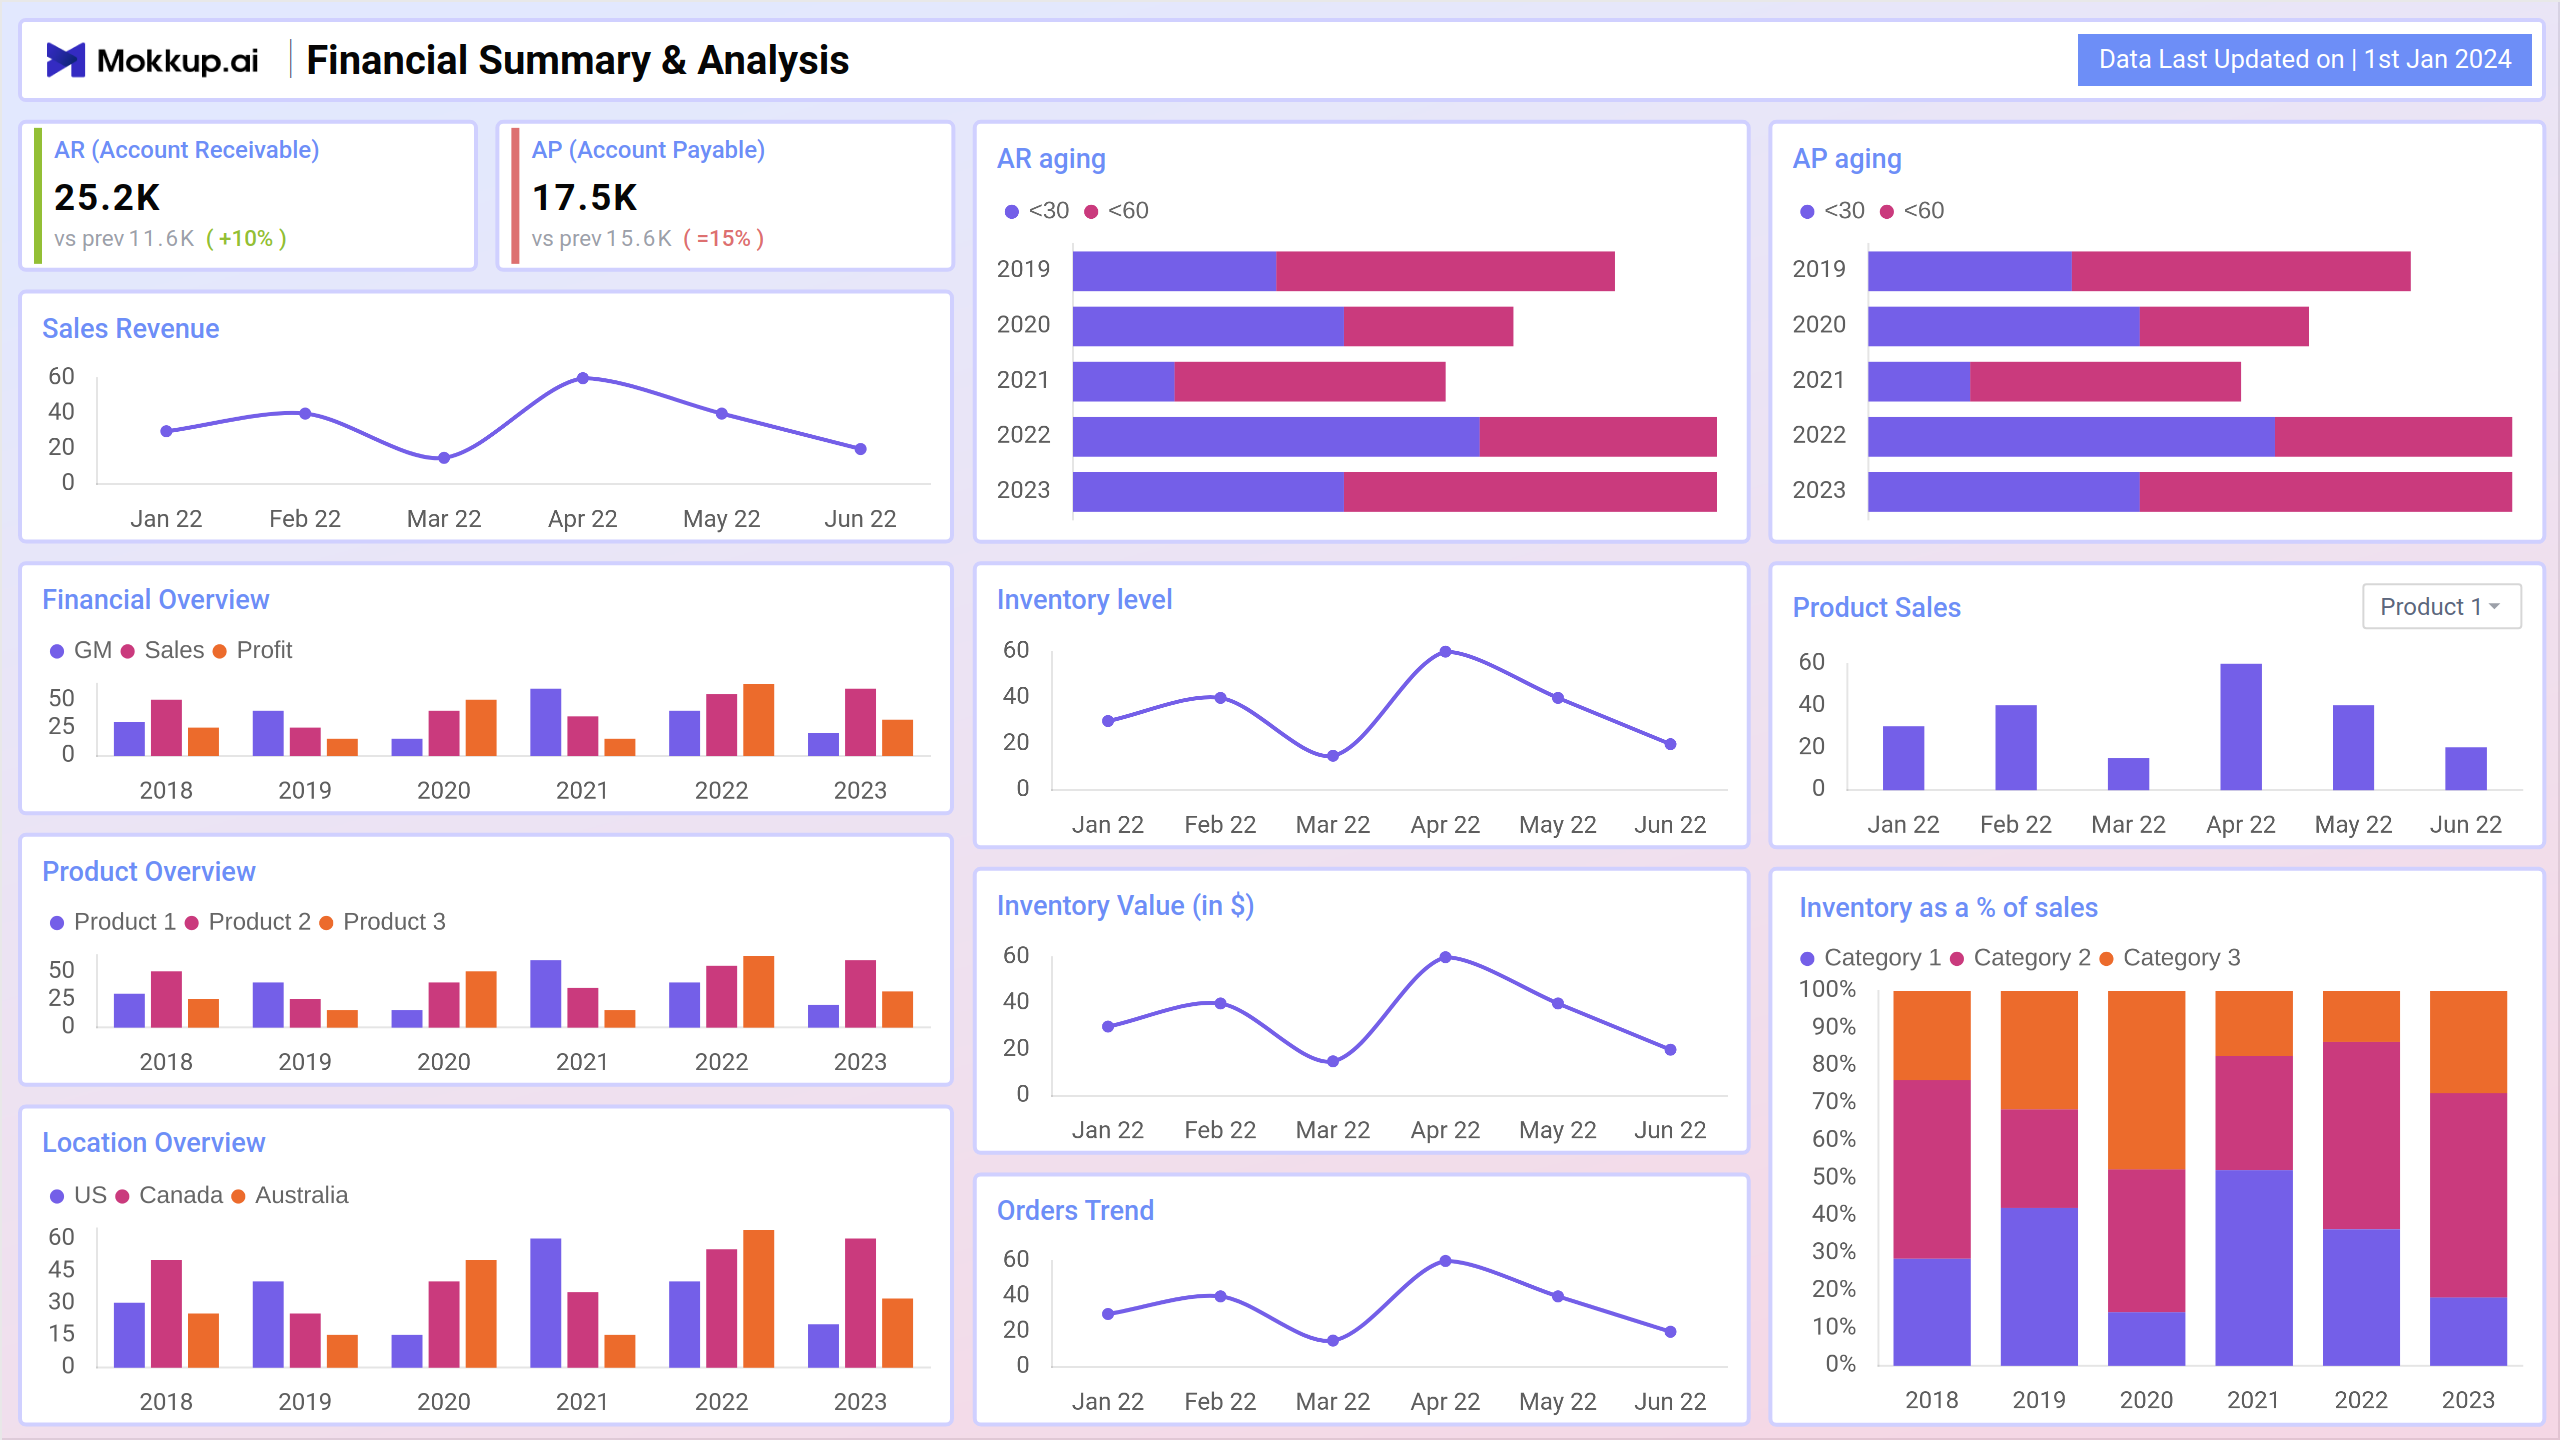Click the Financial Summary & Analysis title

pyautogui.click(x=577, y=60)
